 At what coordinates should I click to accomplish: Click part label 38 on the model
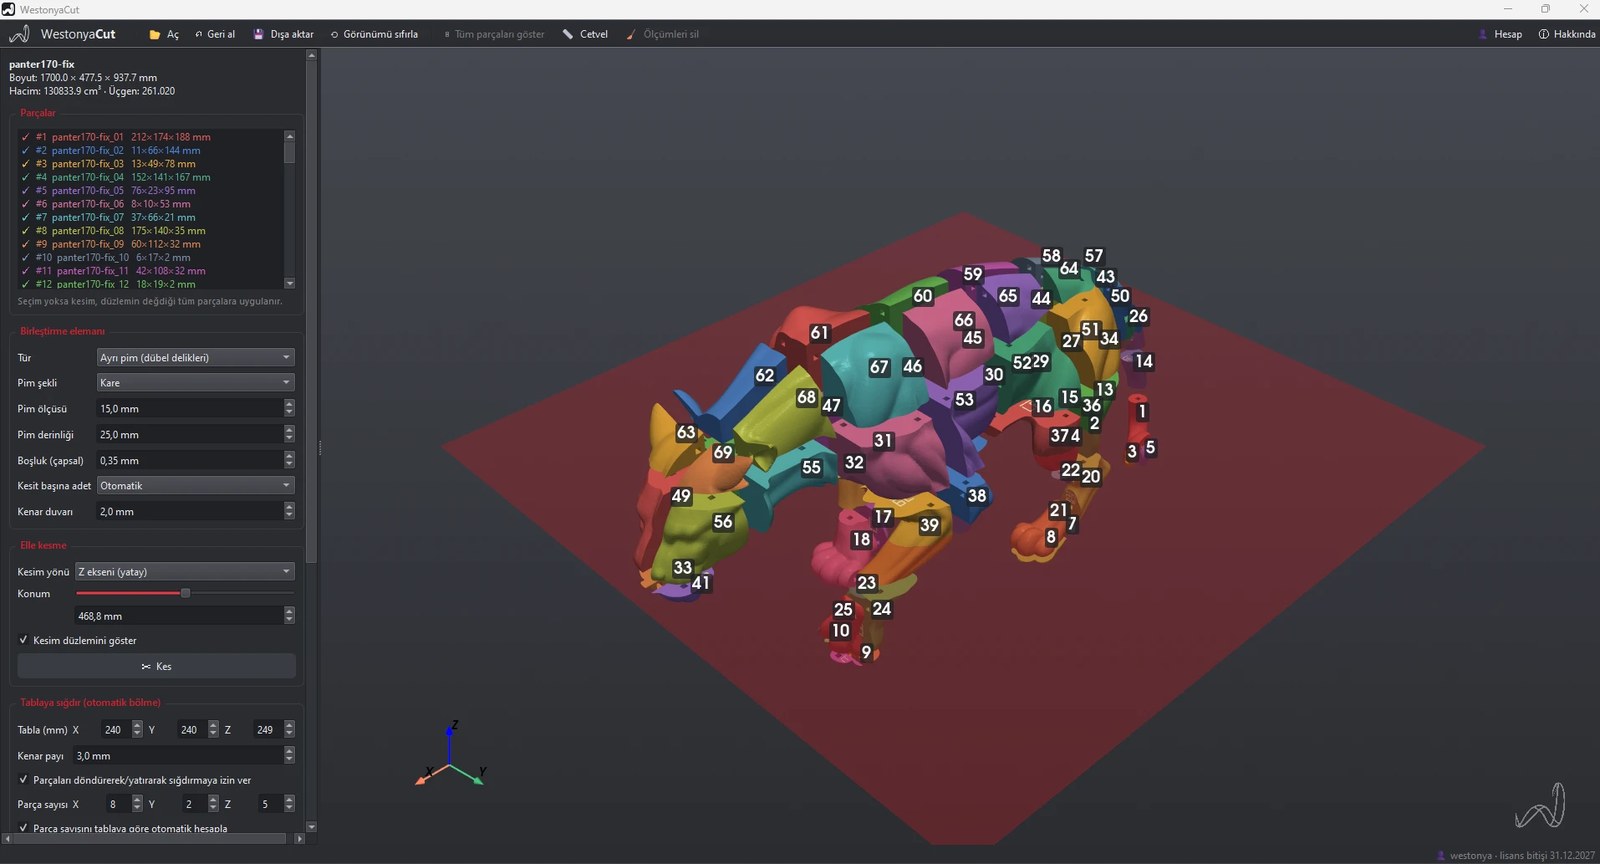[977, 495]
